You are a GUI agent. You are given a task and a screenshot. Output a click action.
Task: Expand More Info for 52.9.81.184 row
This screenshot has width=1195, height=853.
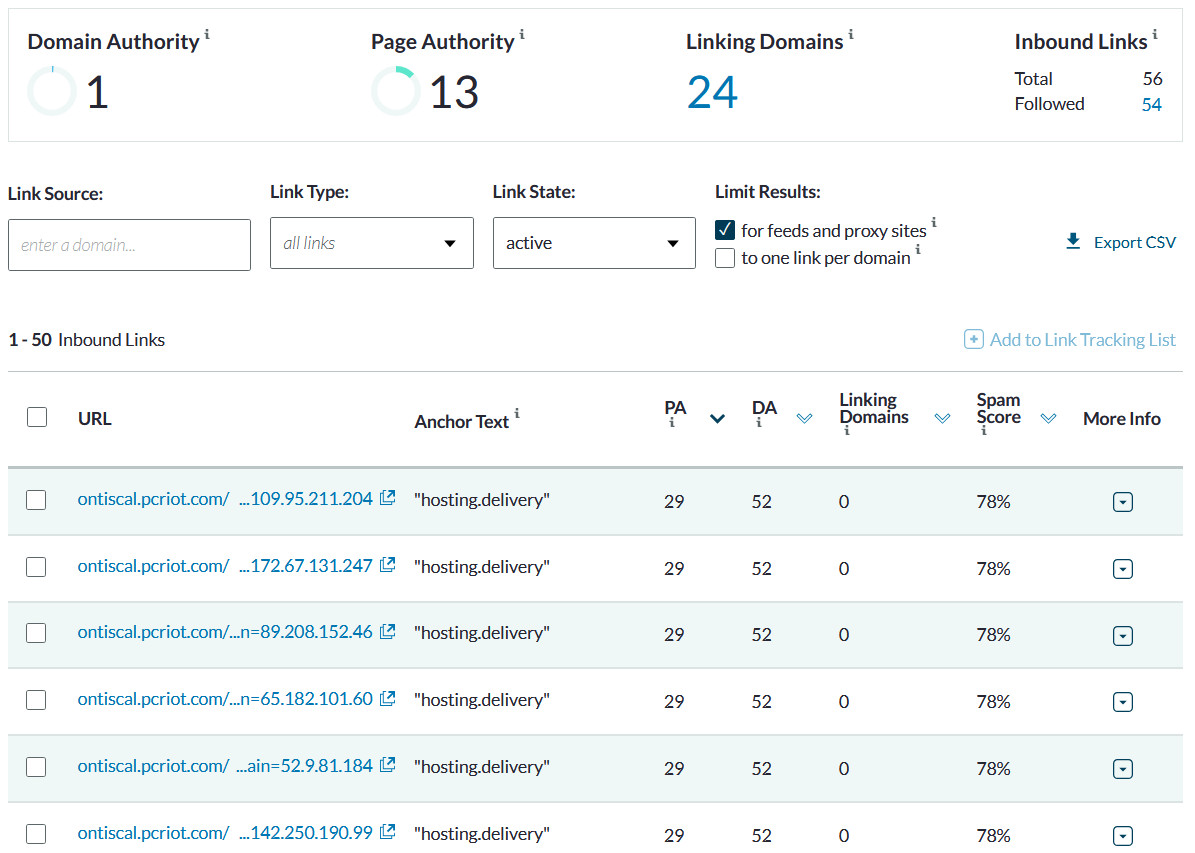(x=1123, y=769)
